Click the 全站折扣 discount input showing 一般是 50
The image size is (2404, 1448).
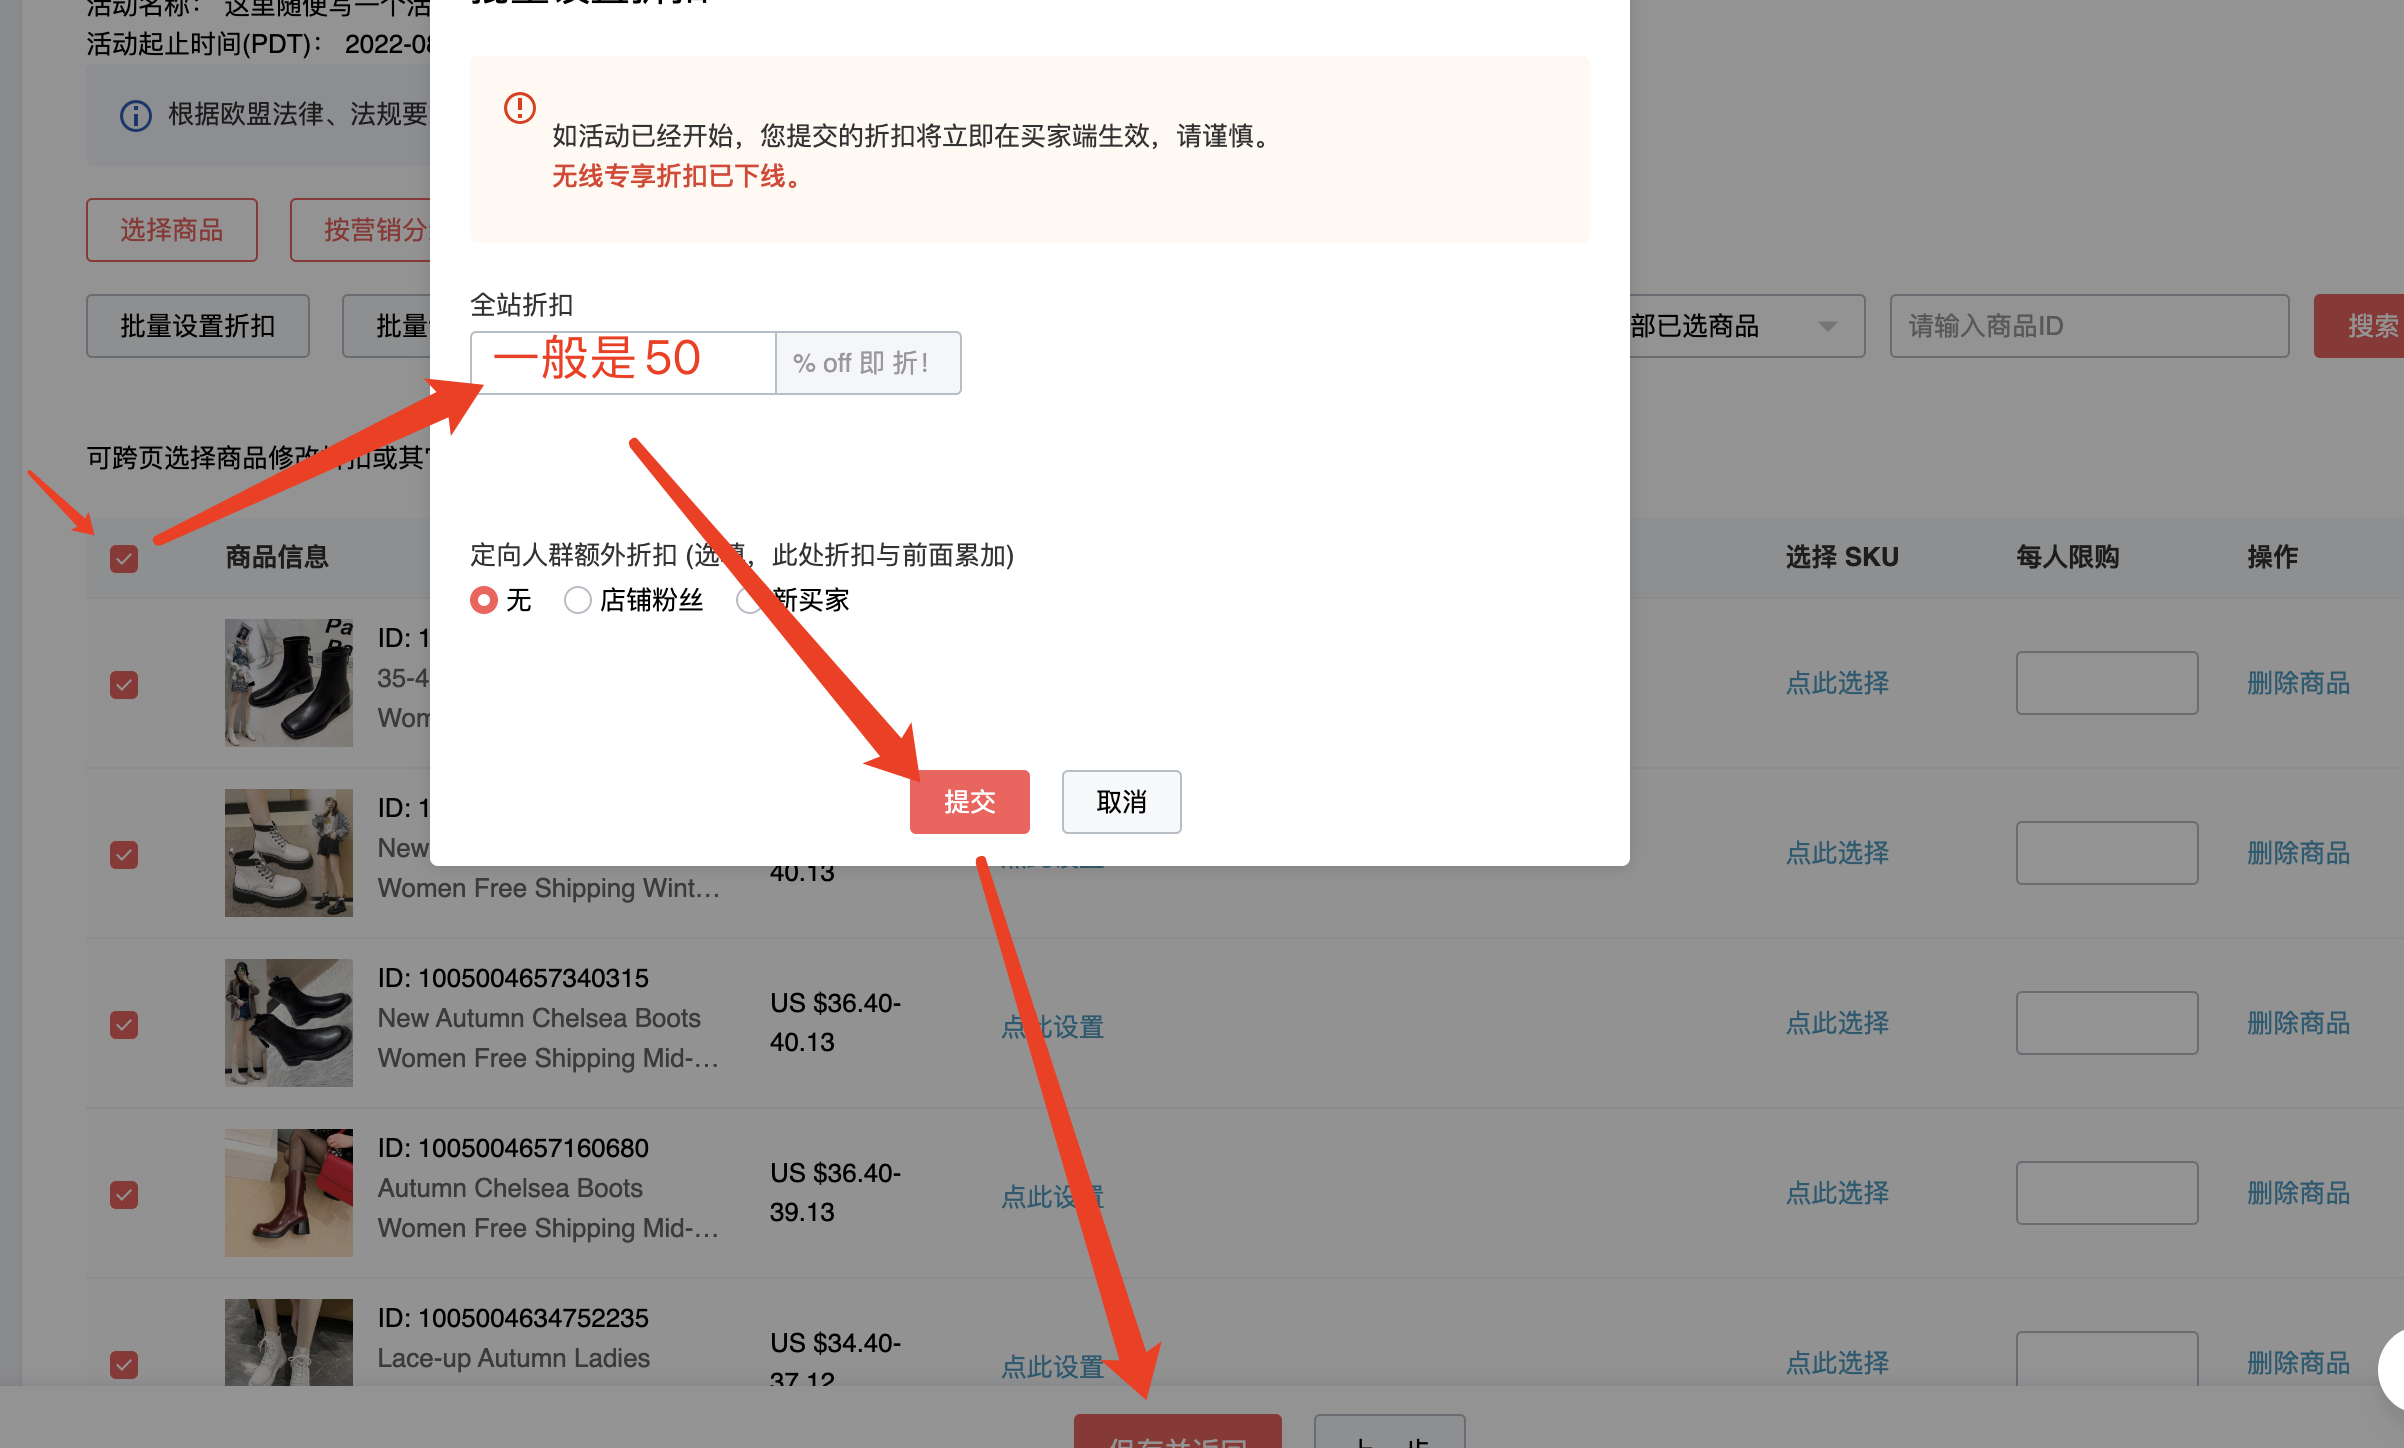(x=622, y=362)
